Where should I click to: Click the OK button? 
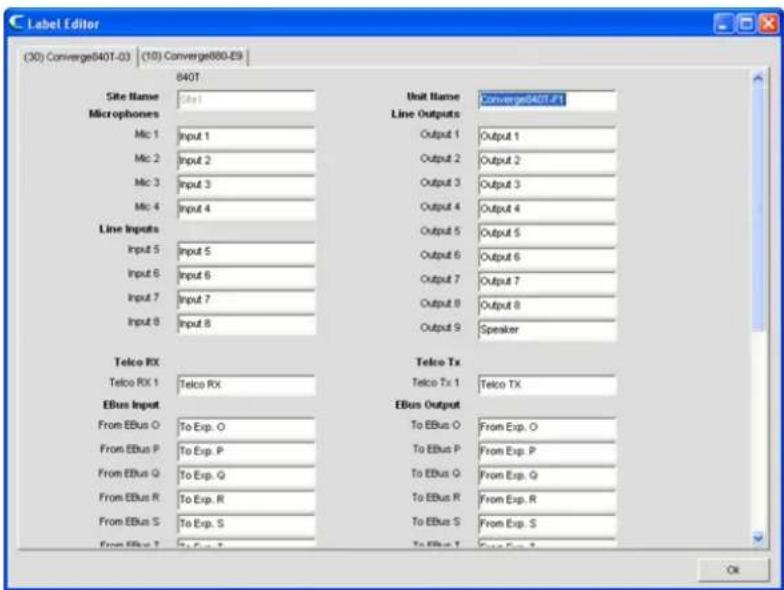click(733, 570)
